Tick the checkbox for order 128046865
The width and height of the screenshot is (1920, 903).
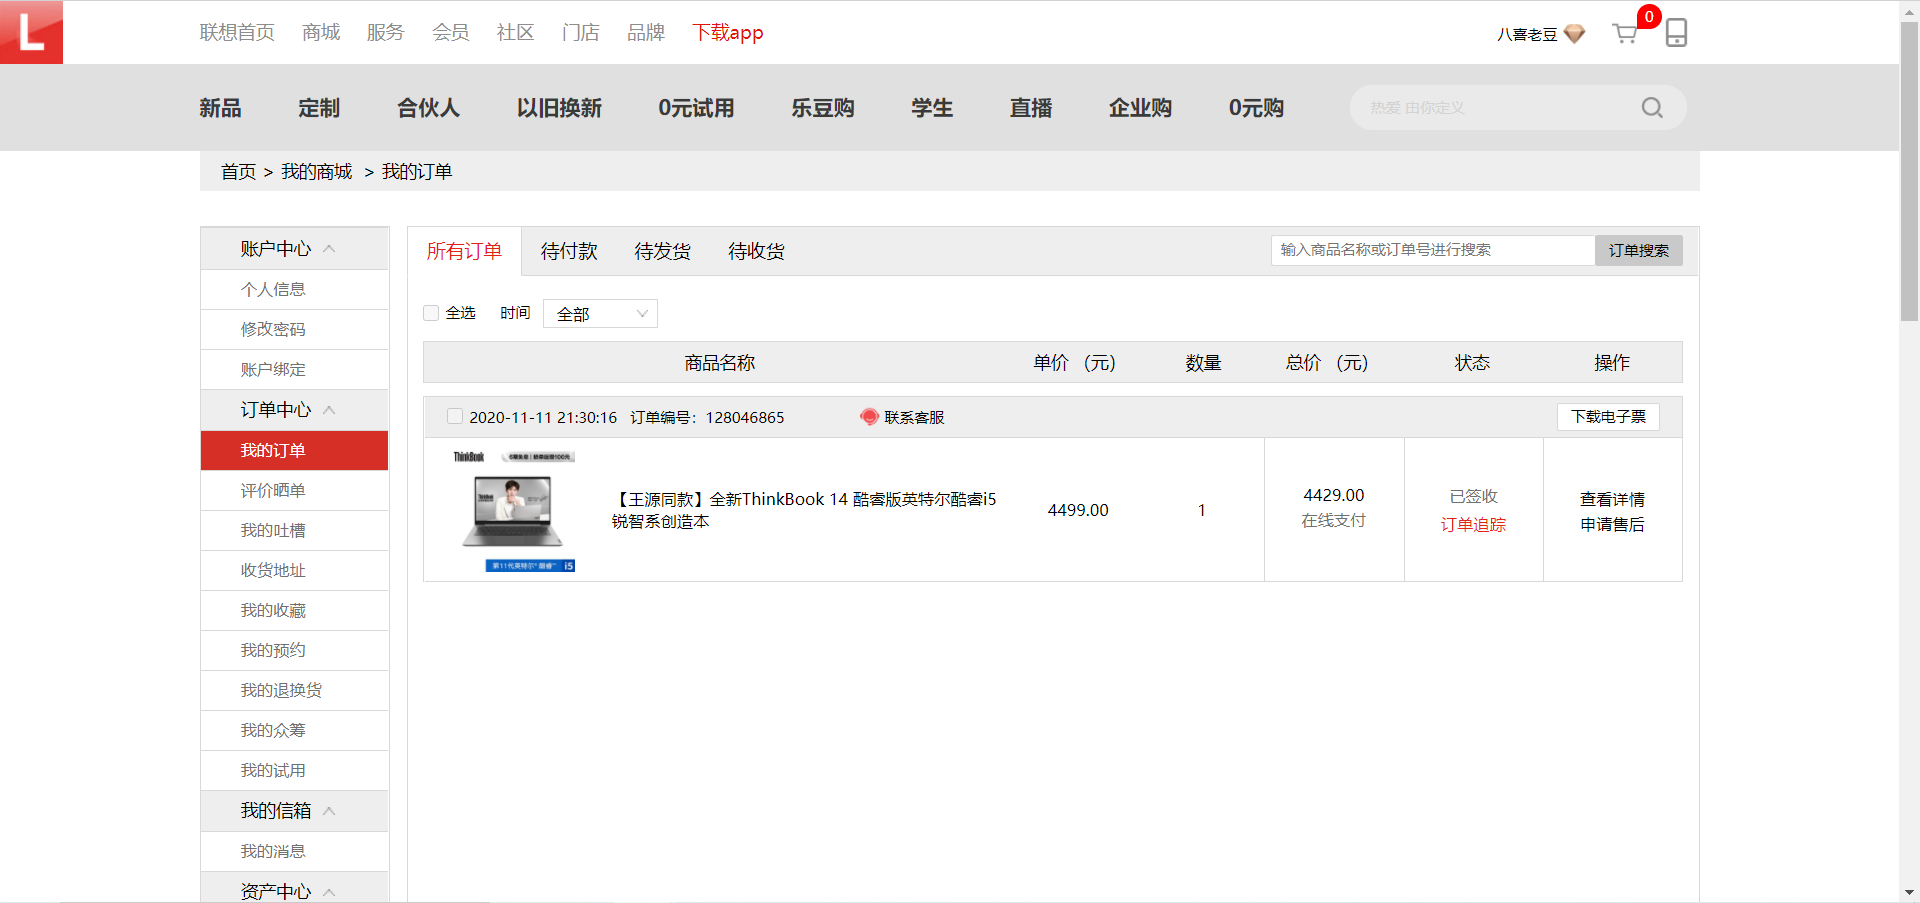pos(455,417)
